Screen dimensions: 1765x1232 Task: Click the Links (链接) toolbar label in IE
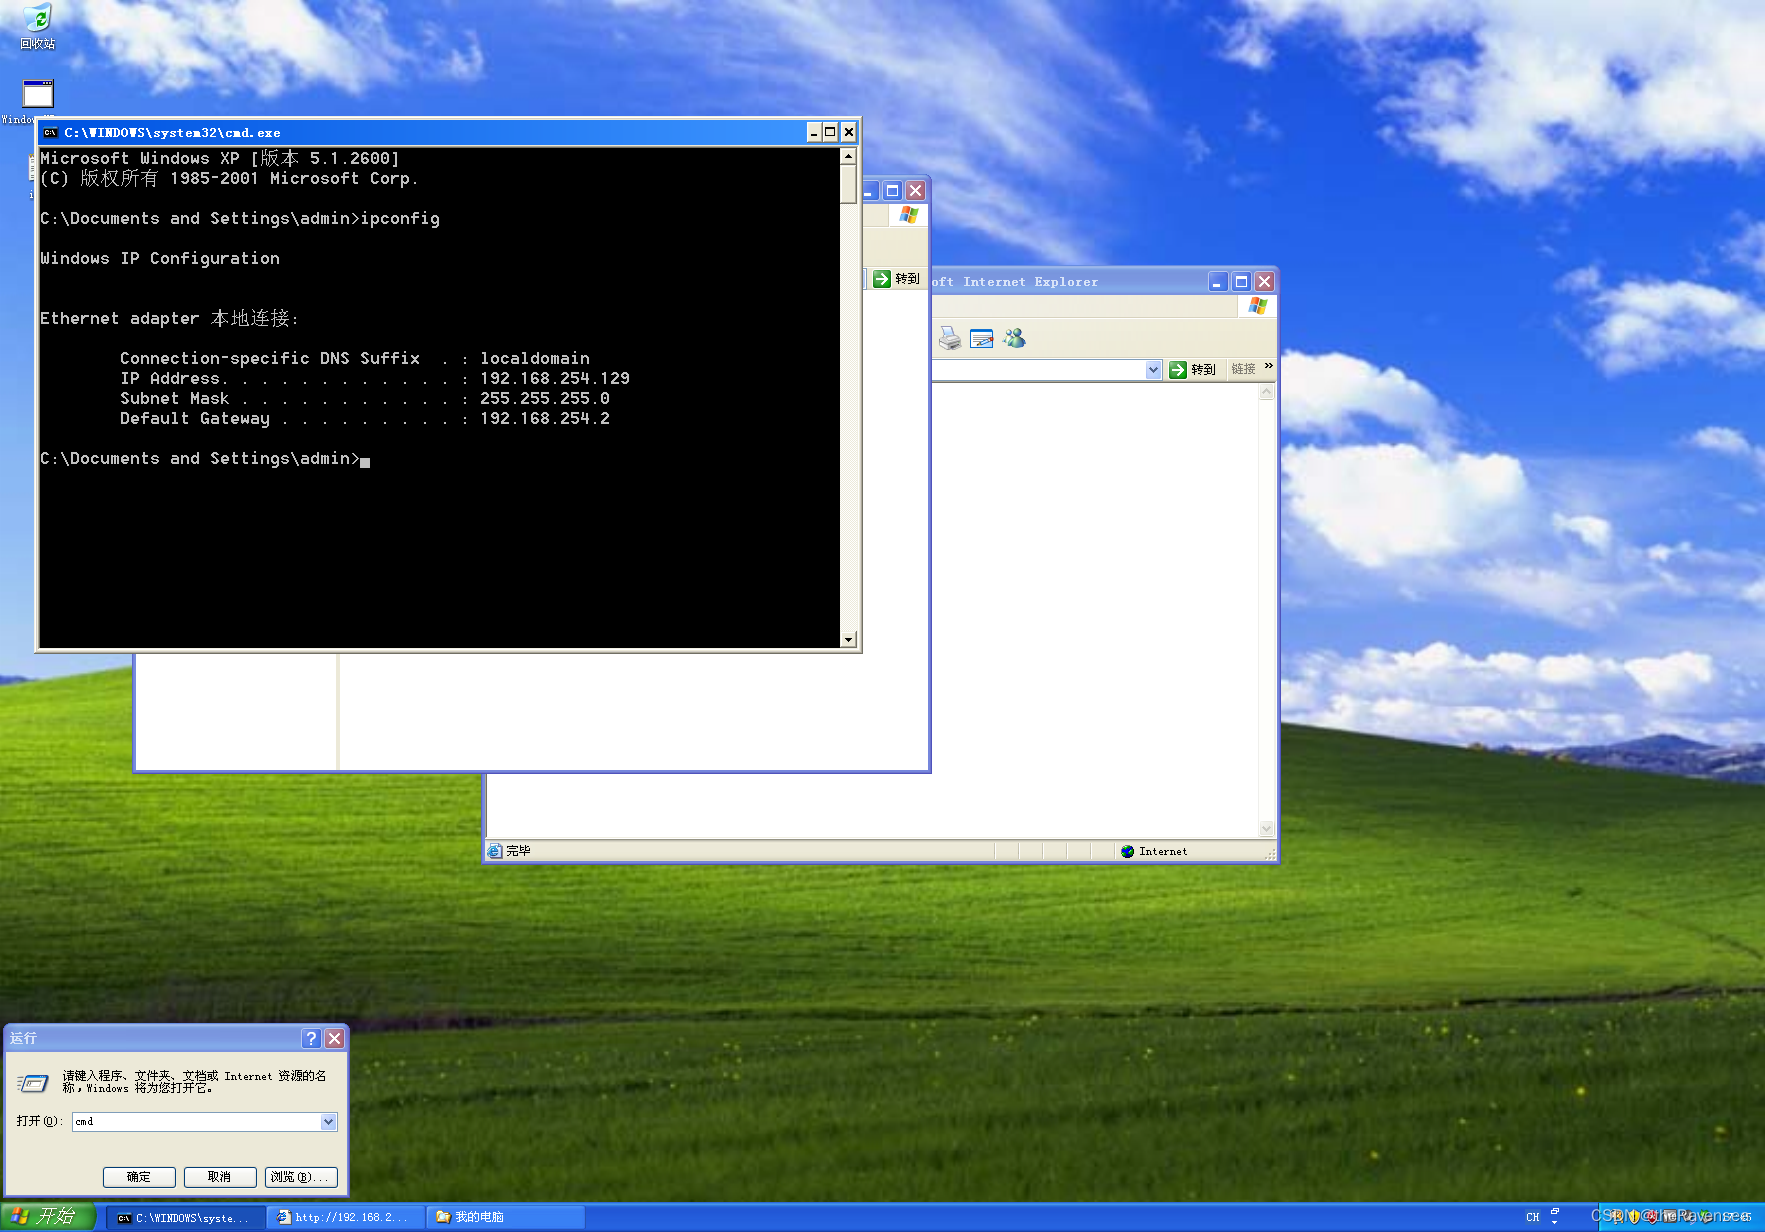(x=1243, y=369)
